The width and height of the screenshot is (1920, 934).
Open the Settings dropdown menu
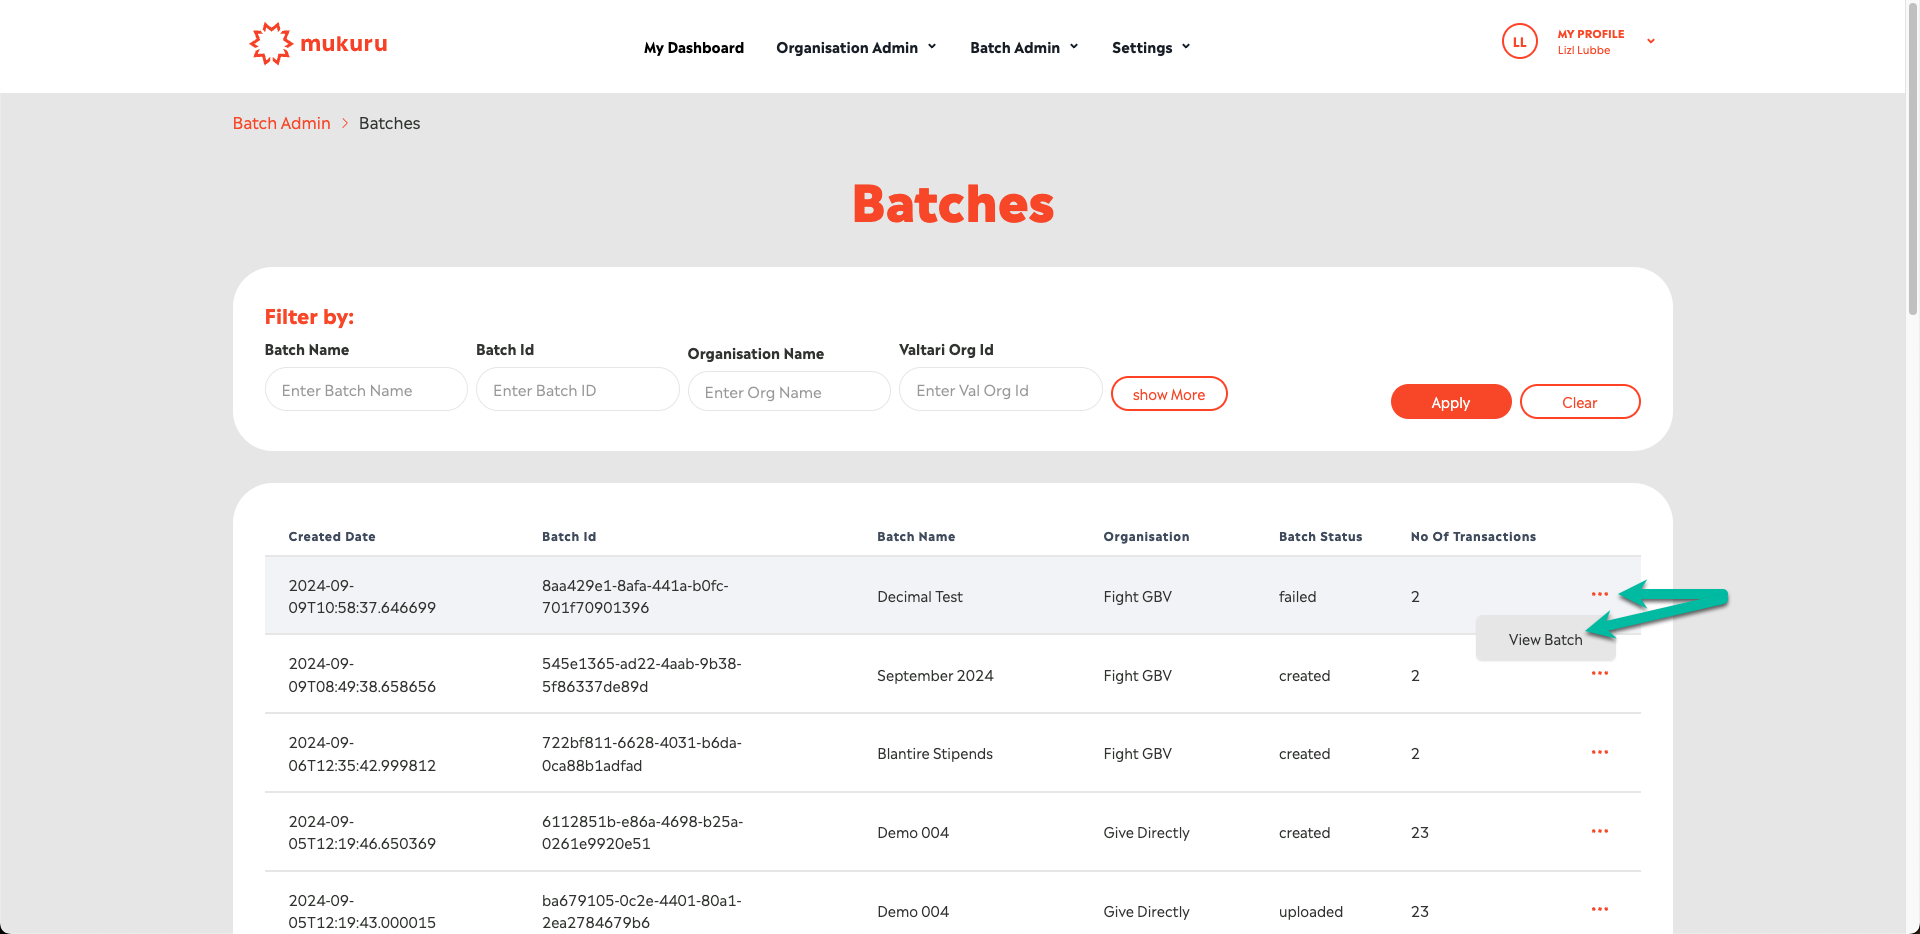(1151, 48)
